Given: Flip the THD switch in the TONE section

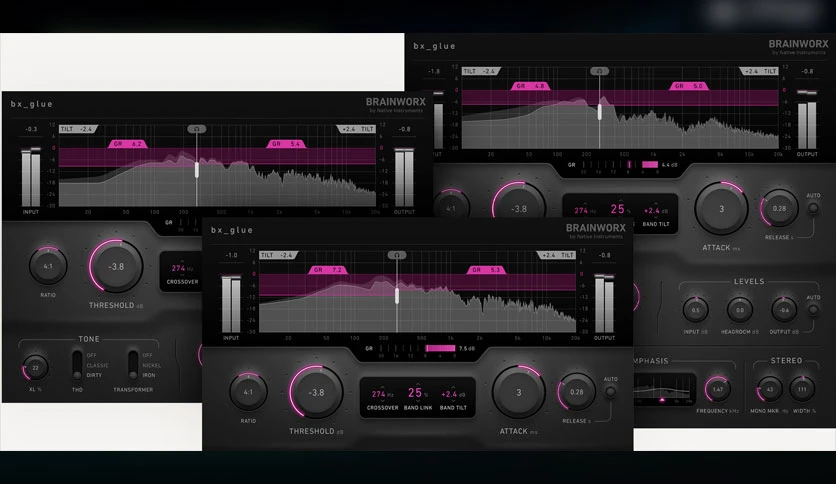Looking at the screenshot, I should click(x=77, y=365).
